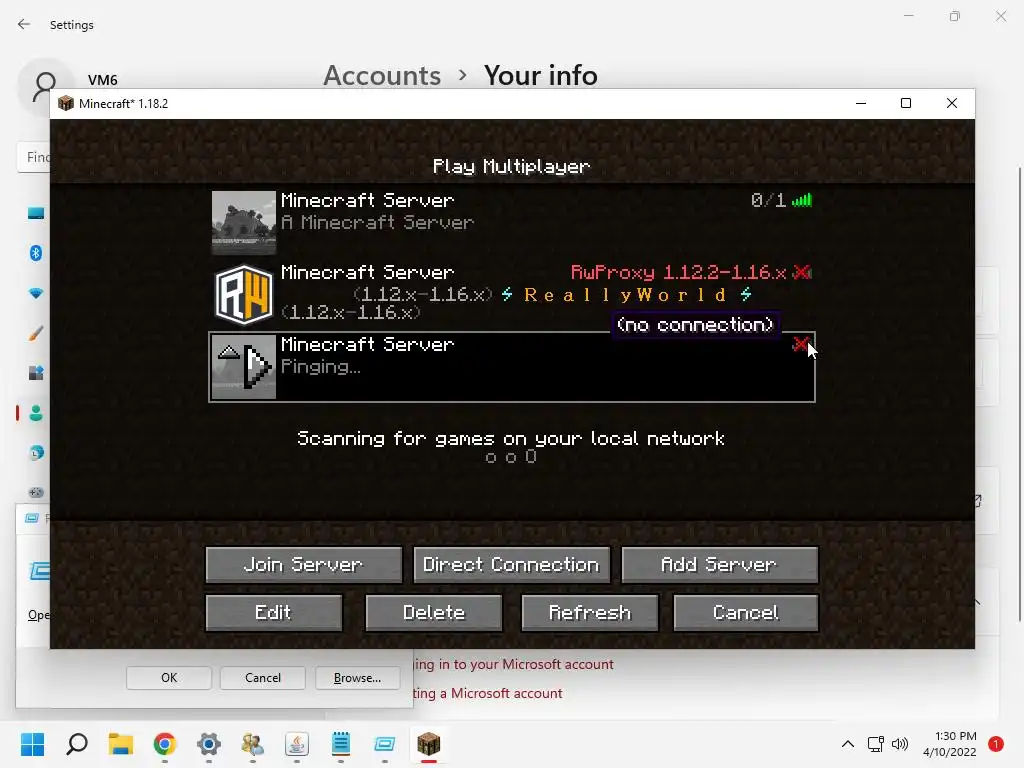Screen dimensions: 1024x768
Task: Open clock and date 1:30 PM
Action: click(x=950, y=744)
